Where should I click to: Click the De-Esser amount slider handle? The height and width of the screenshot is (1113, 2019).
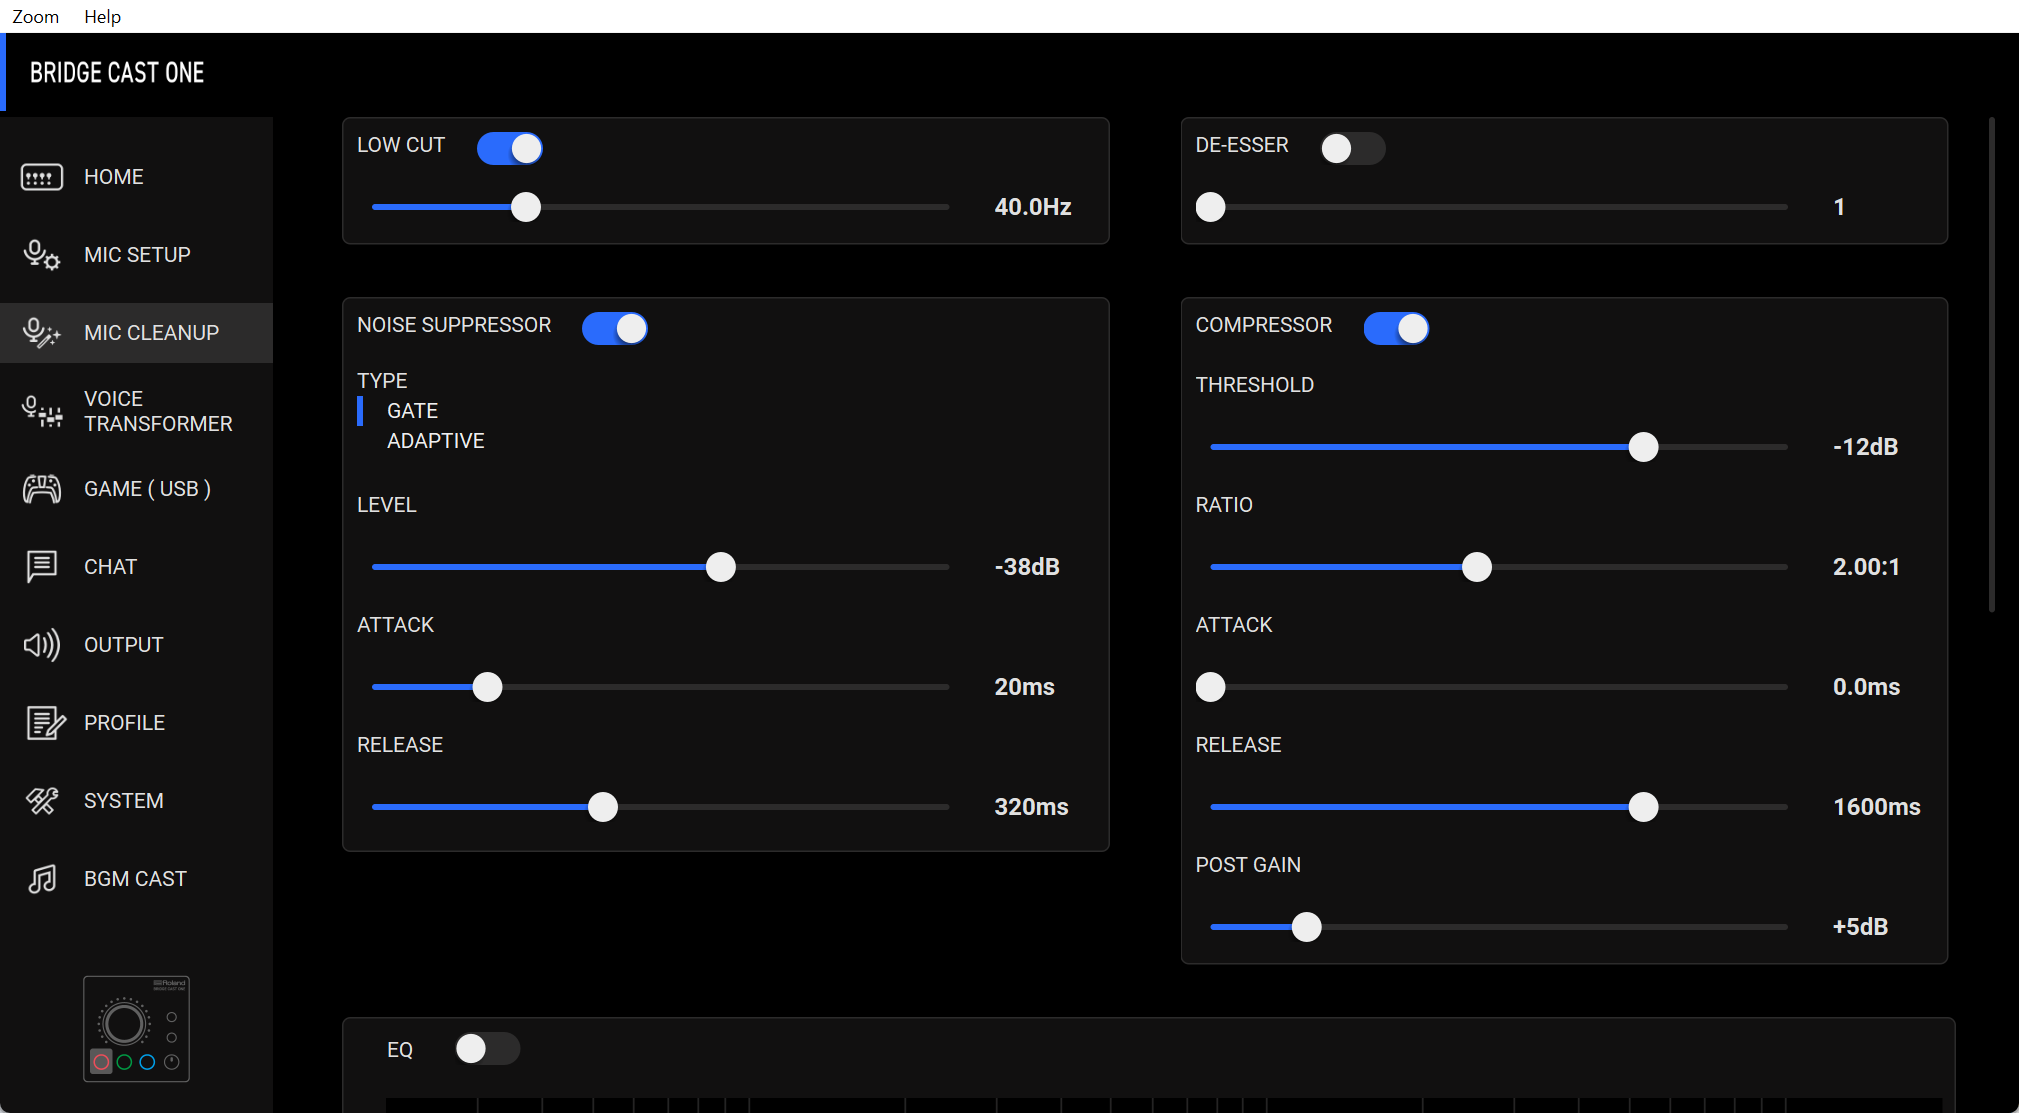[1210, 207]
